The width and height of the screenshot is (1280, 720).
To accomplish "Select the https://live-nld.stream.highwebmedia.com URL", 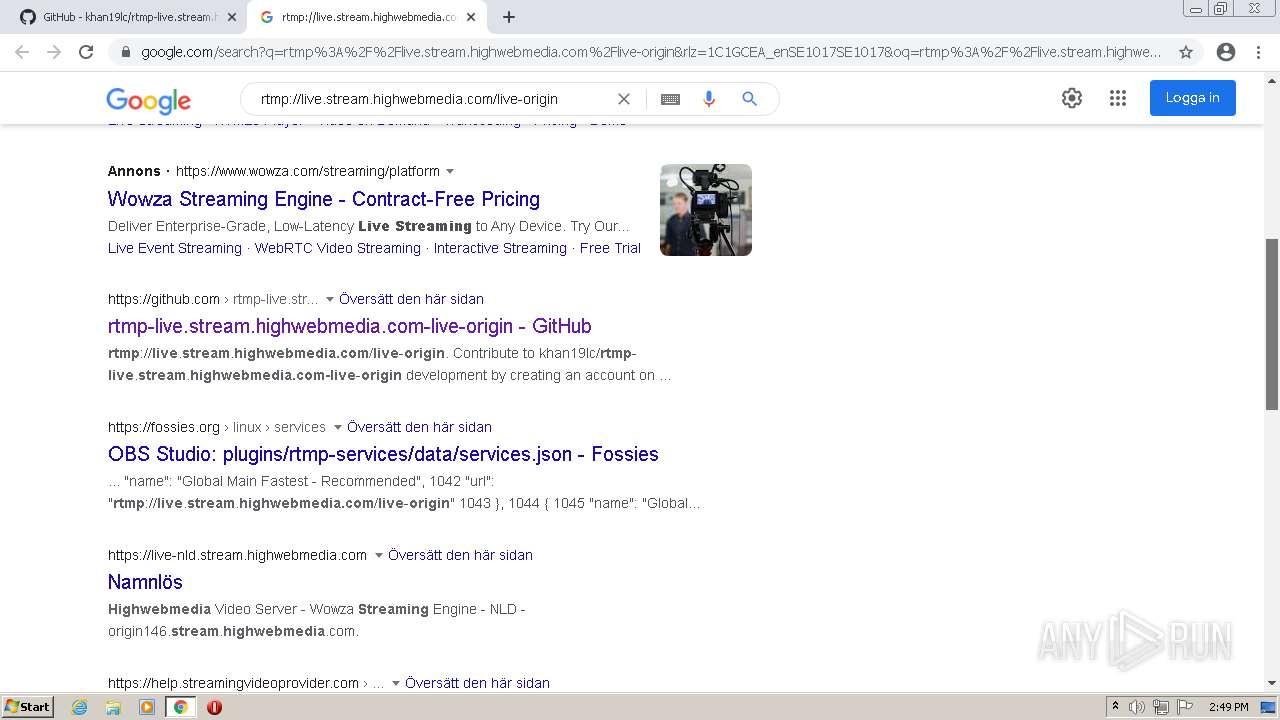I will pos(237,555).
